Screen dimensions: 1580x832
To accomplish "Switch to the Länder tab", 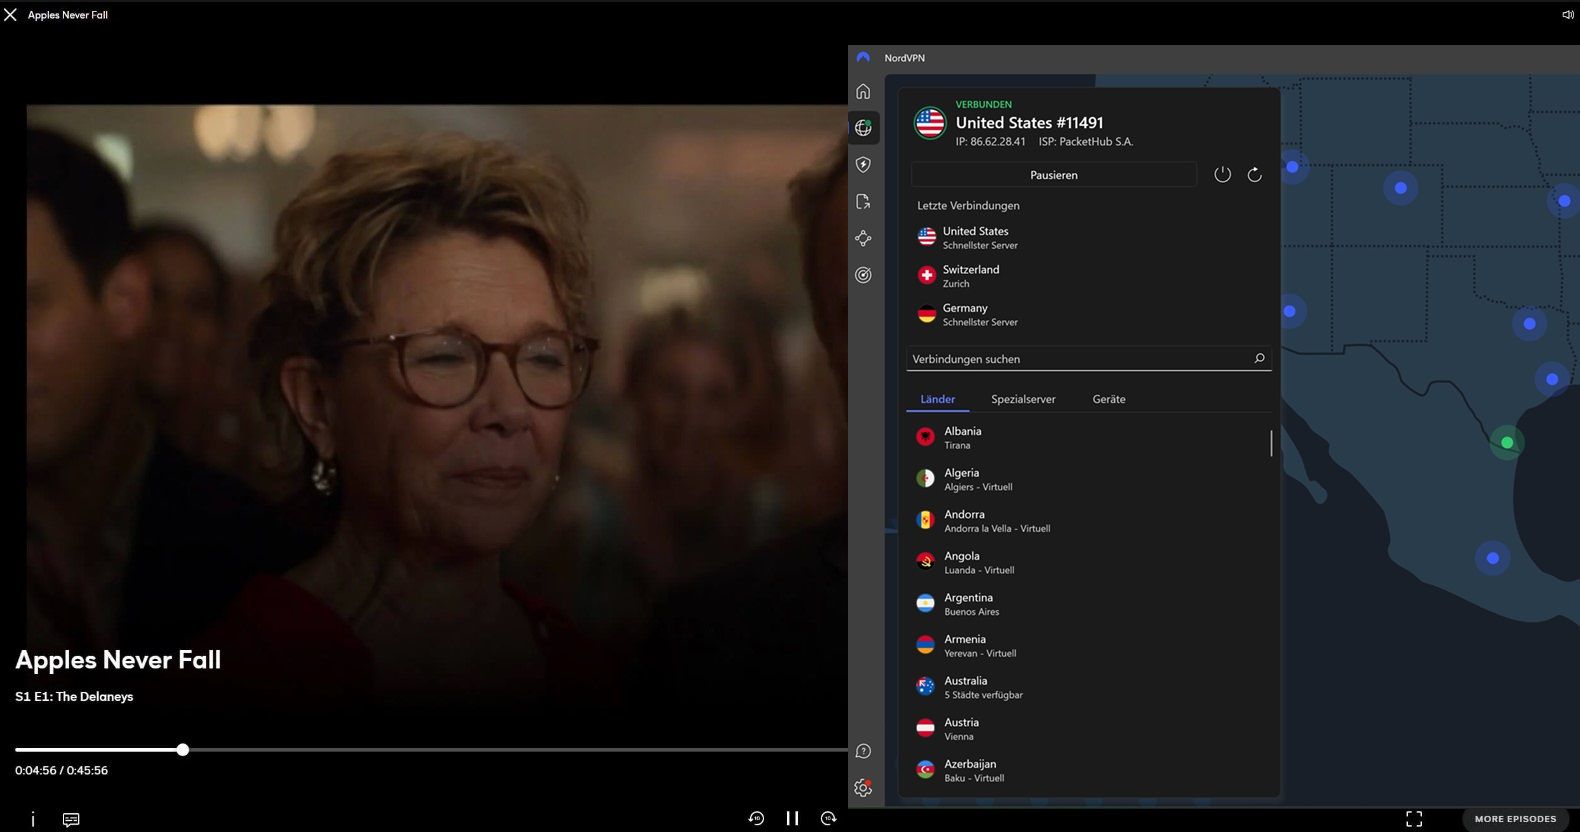I will point(938,399).
